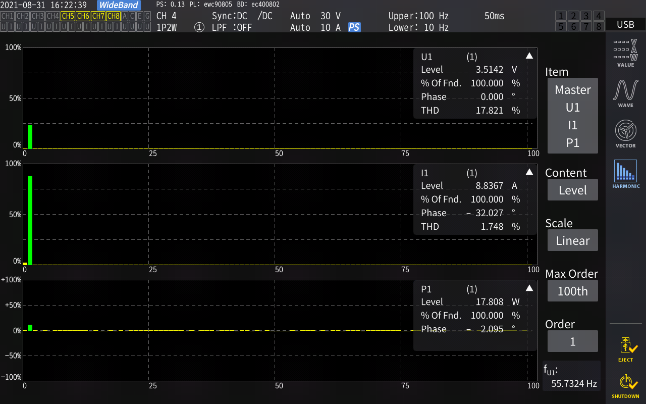Click the Order value field
This screenshot has width=646, height=404.
[x=572, y=342]
